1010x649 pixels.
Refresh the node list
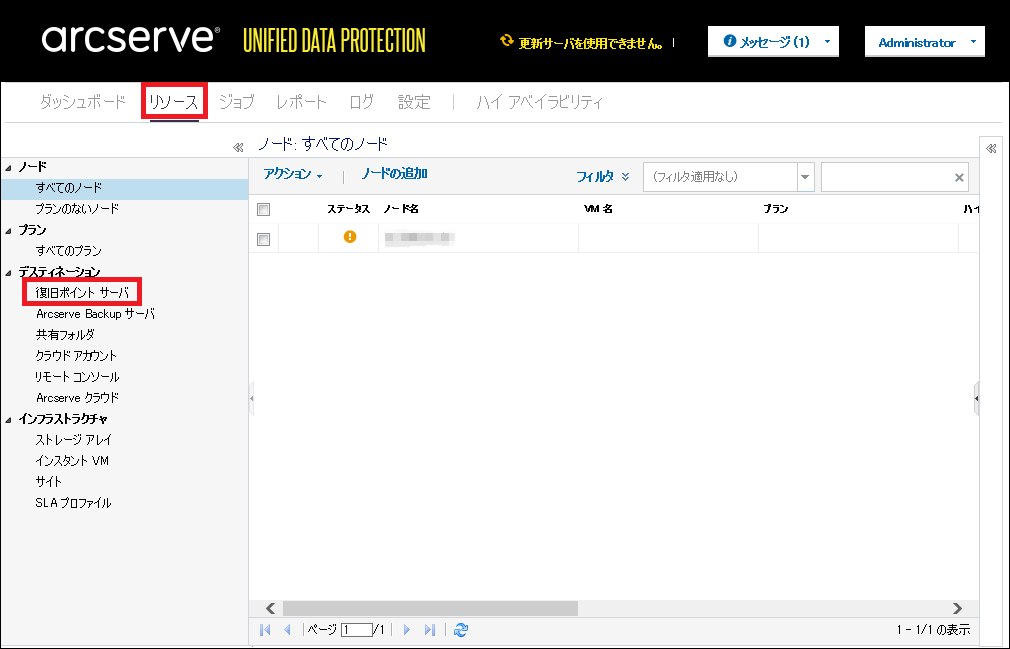pos(461,630)
